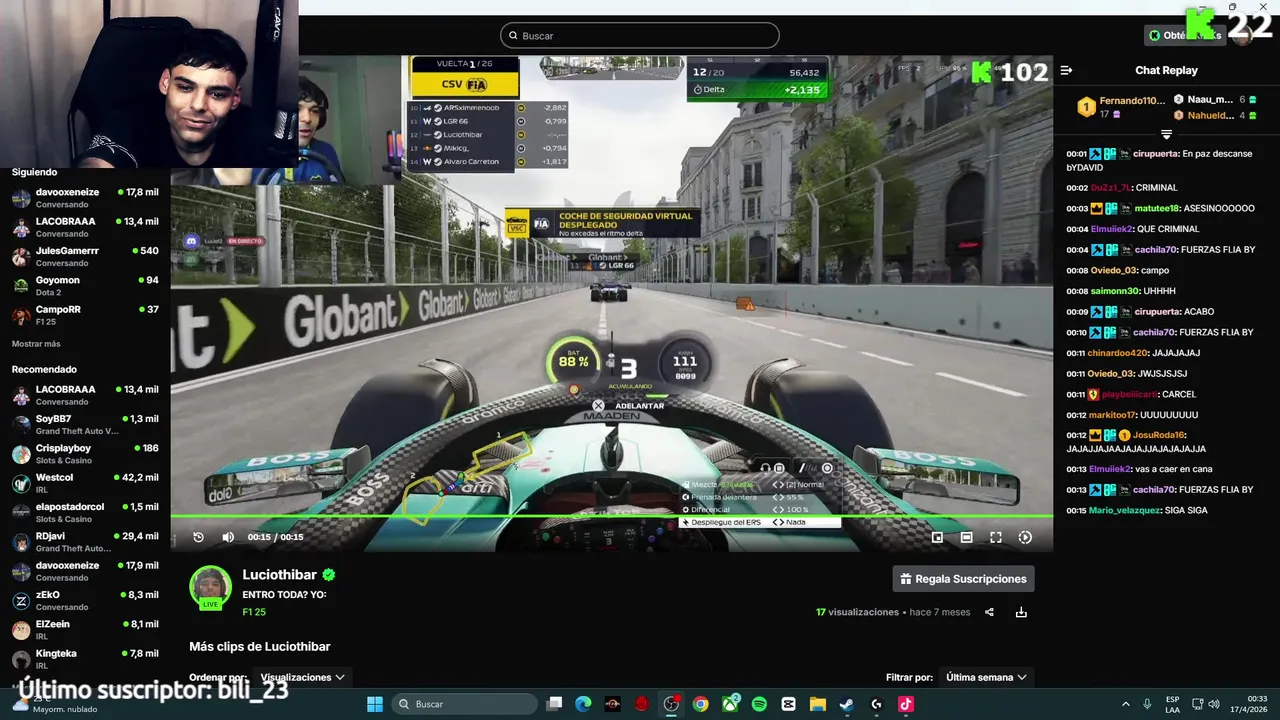Enter fullscreen in the video player

(x=996, y=537)
